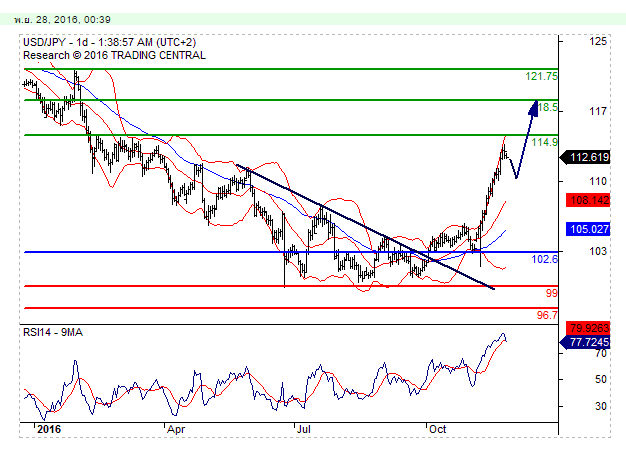Select the 102.6 blue pivot label
Screen dimensions: 626x463
[x=544, y=259]
